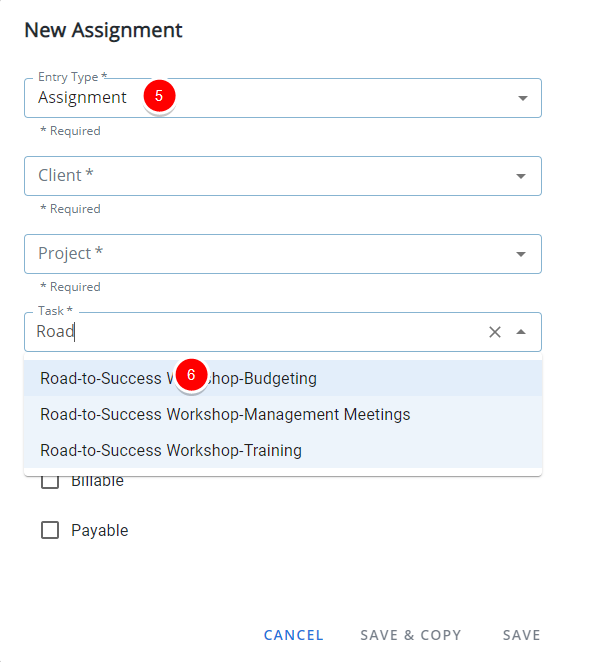Click into the Task field containing Road

coord(257,332)
